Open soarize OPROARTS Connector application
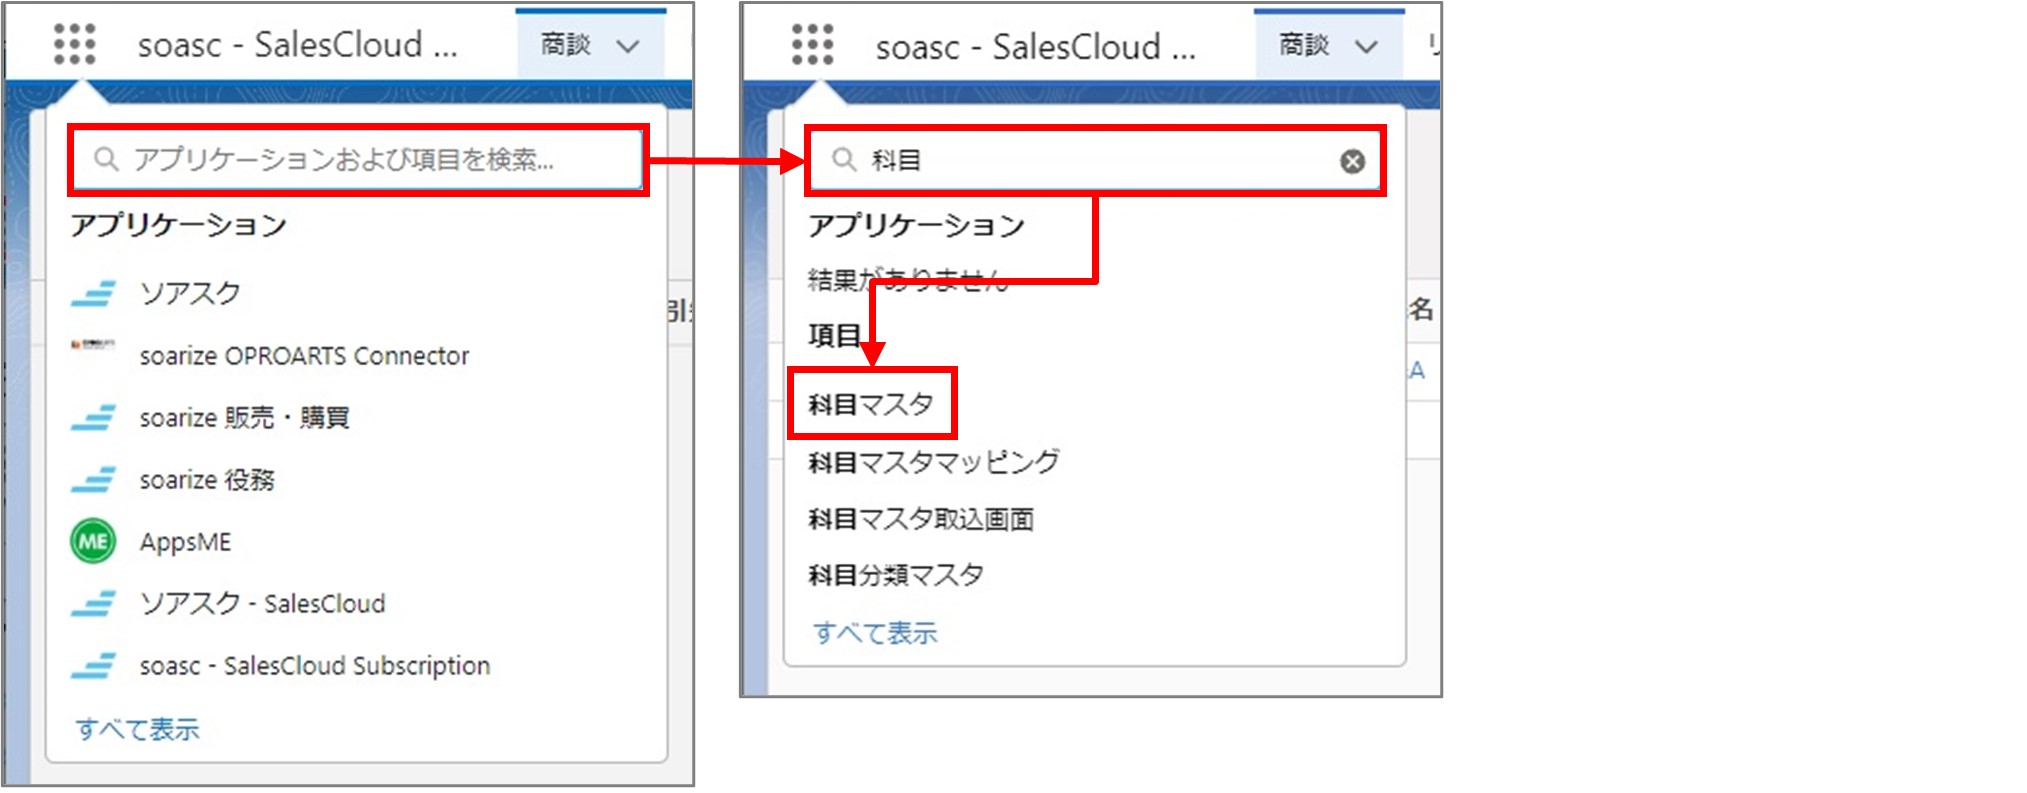The height and width of the screenshot is (793, 2027). 304,356
